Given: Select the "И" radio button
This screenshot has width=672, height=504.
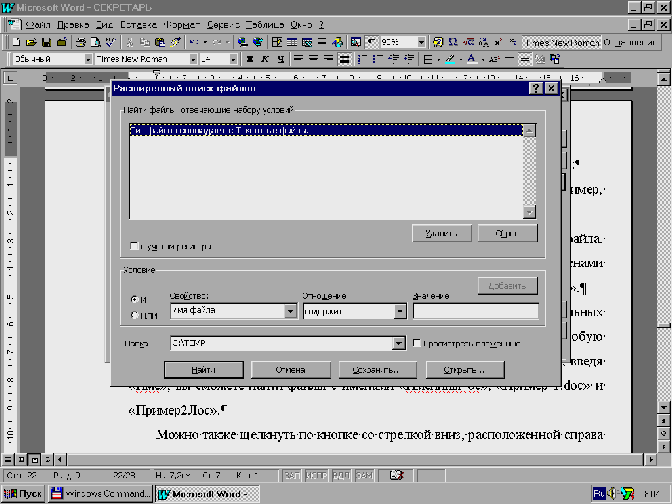Looking at the screenshot, I should click(135, 300).
